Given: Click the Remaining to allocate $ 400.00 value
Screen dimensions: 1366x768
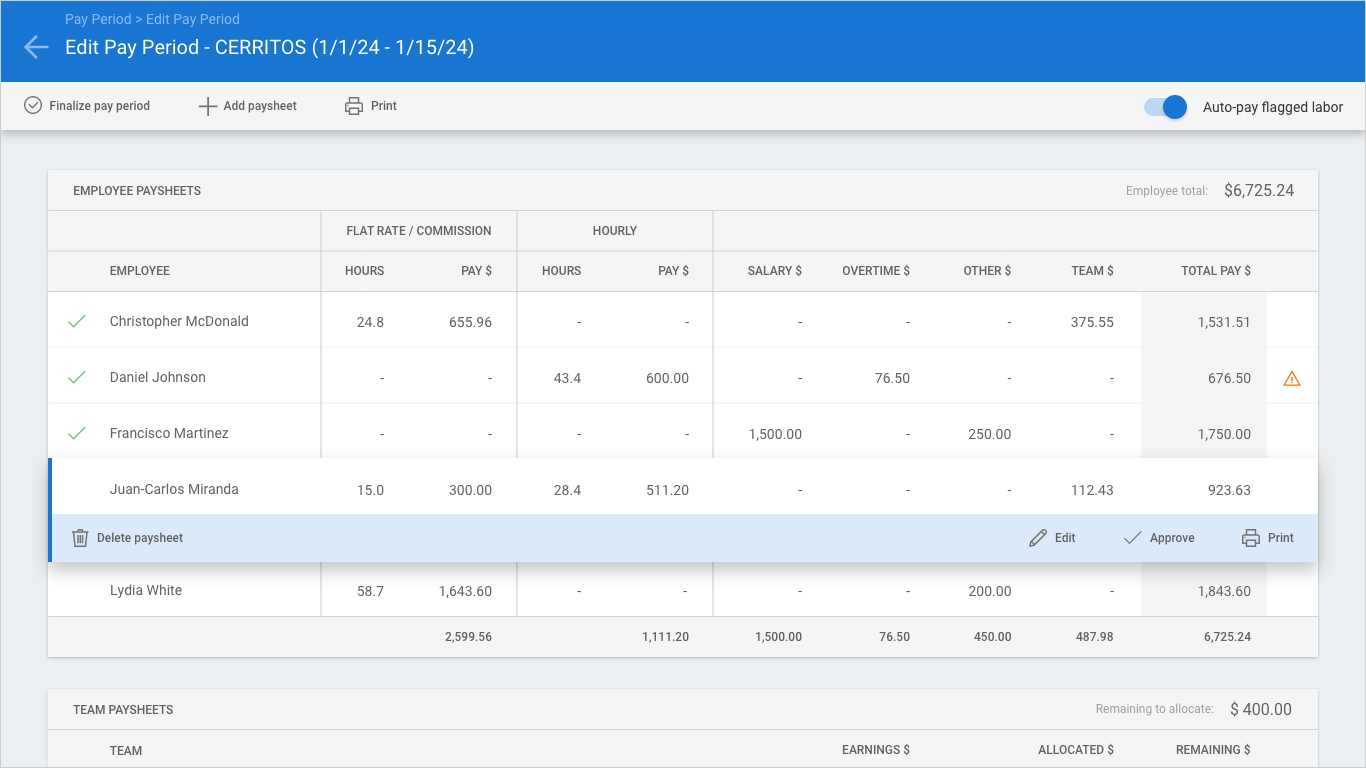Looking at the screenshot, I should pyautogui.click(x=1261, y=709).
